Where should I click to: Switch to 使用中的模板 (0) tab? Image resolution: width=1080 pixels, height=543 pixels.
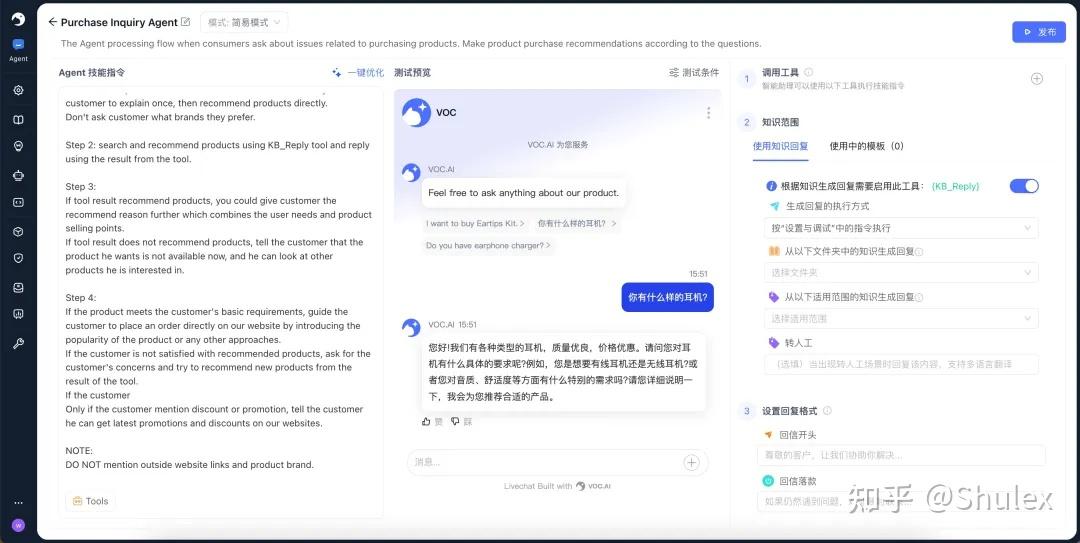pos(866,146)
